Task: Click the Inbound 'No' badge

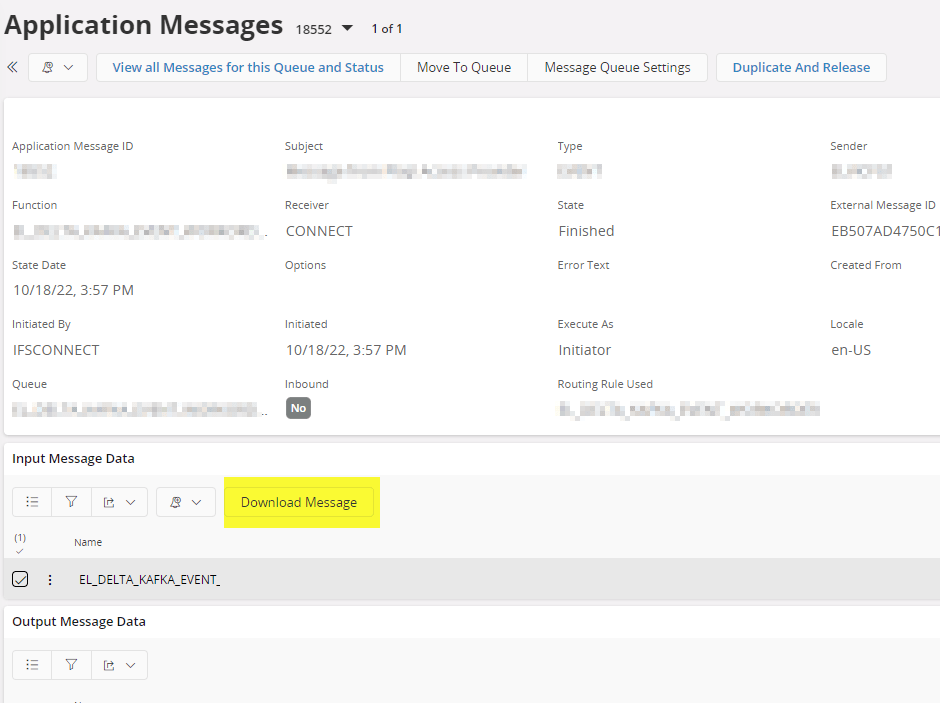Action: pos(298,408)
